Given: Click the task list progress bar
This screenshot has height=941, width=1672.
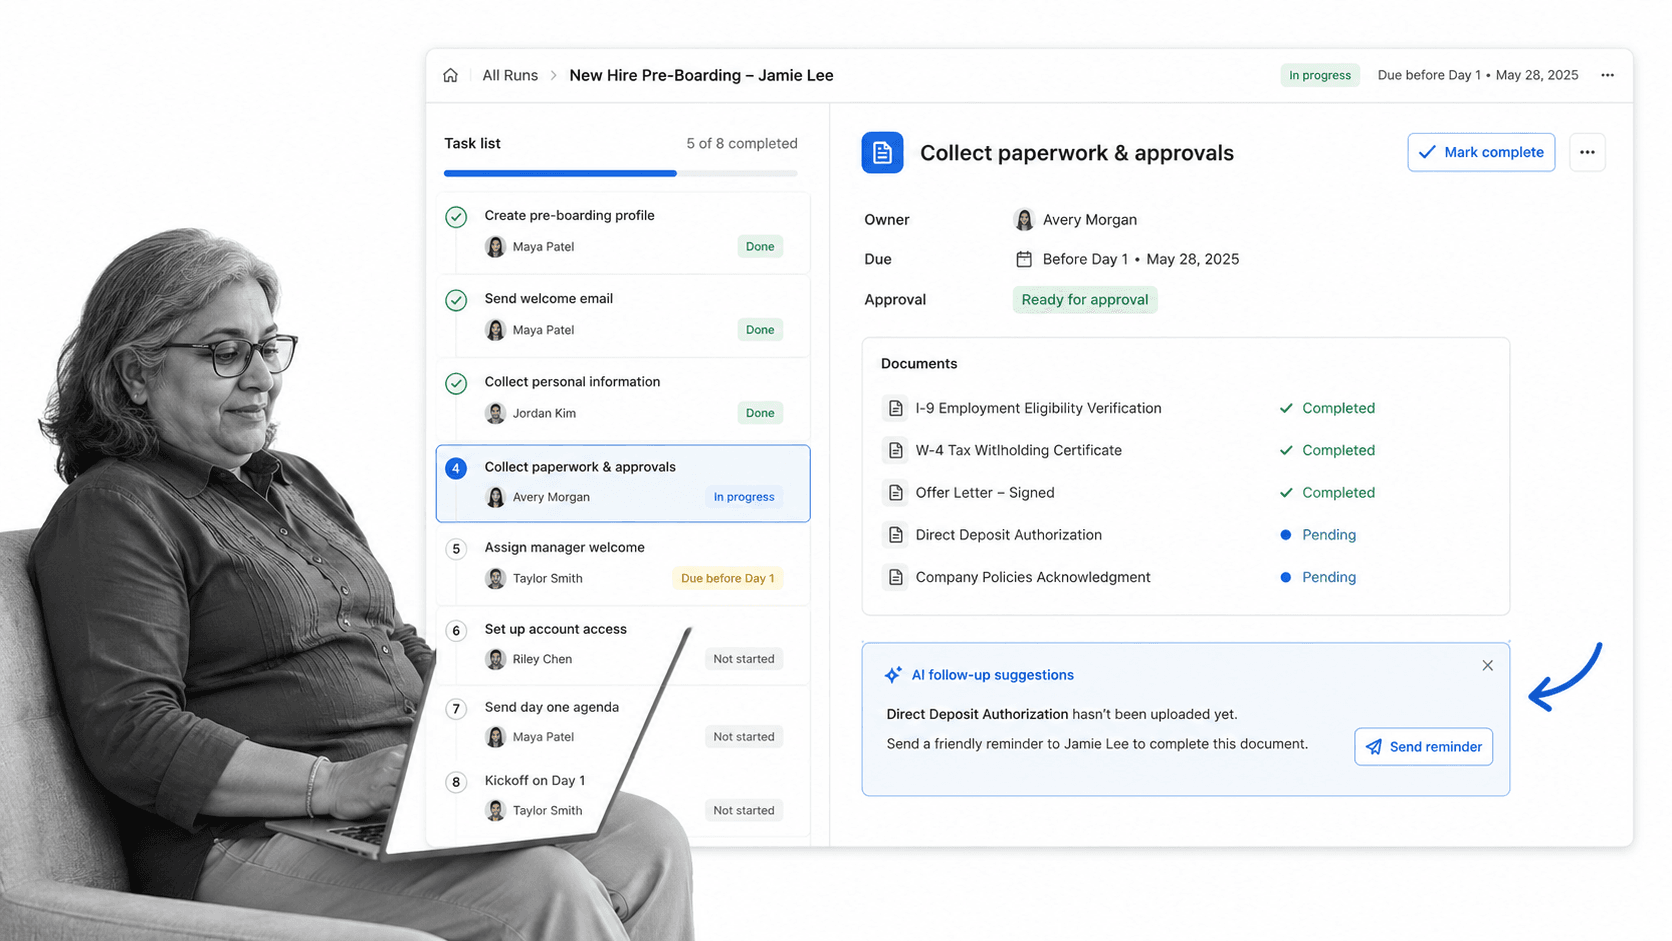Looking at the screenshot, I should [621, 173].
